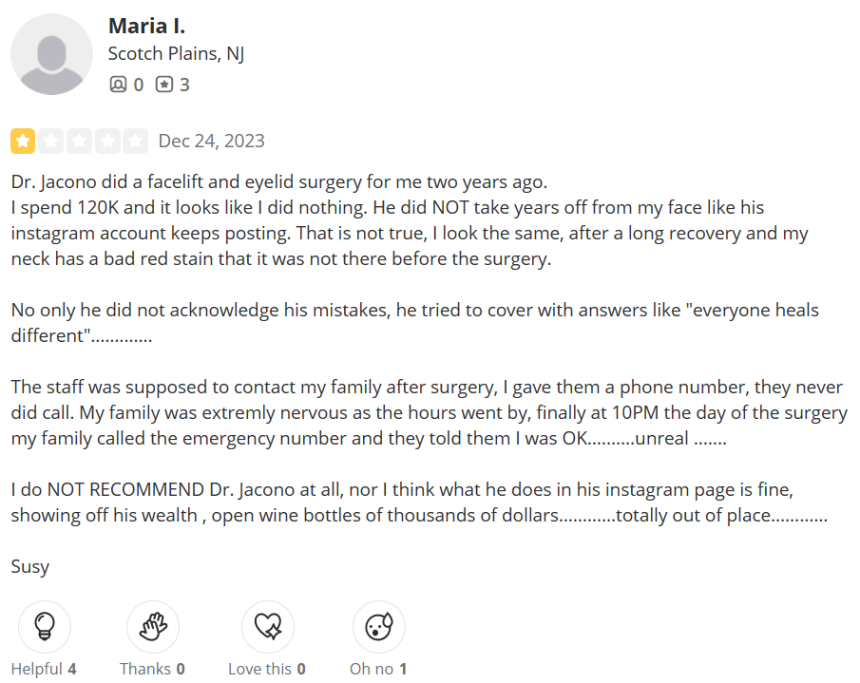Screen dimensions: 860x683
Task: Open Maria I. profile avatar
Action: pos(52,54)
